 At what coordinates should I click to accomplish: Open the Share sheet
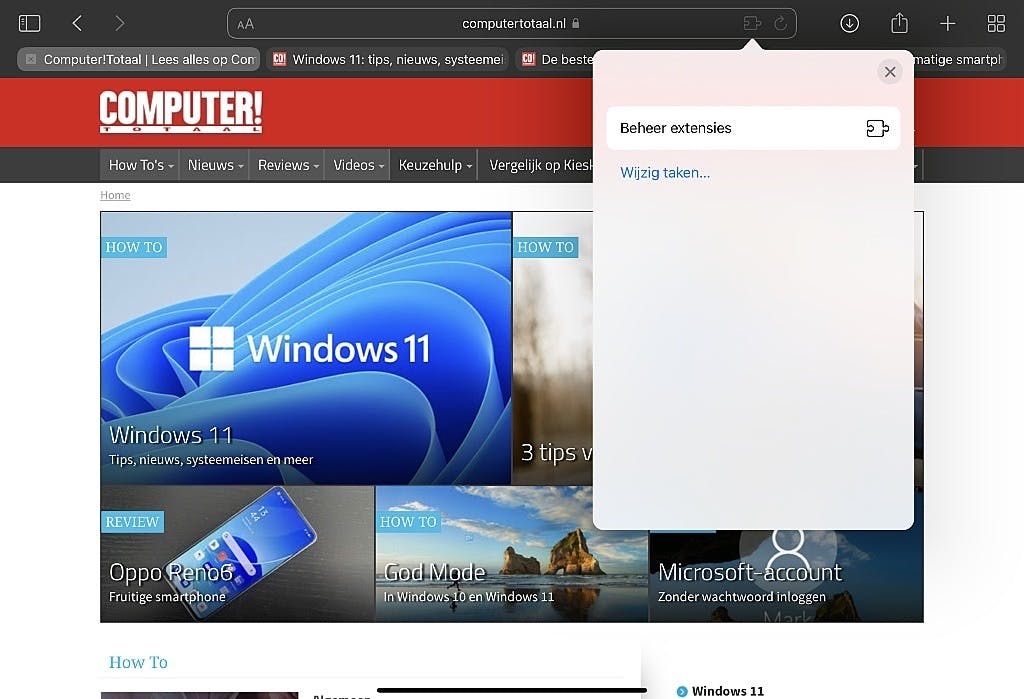pyautogui.click(x=899, y=23)
